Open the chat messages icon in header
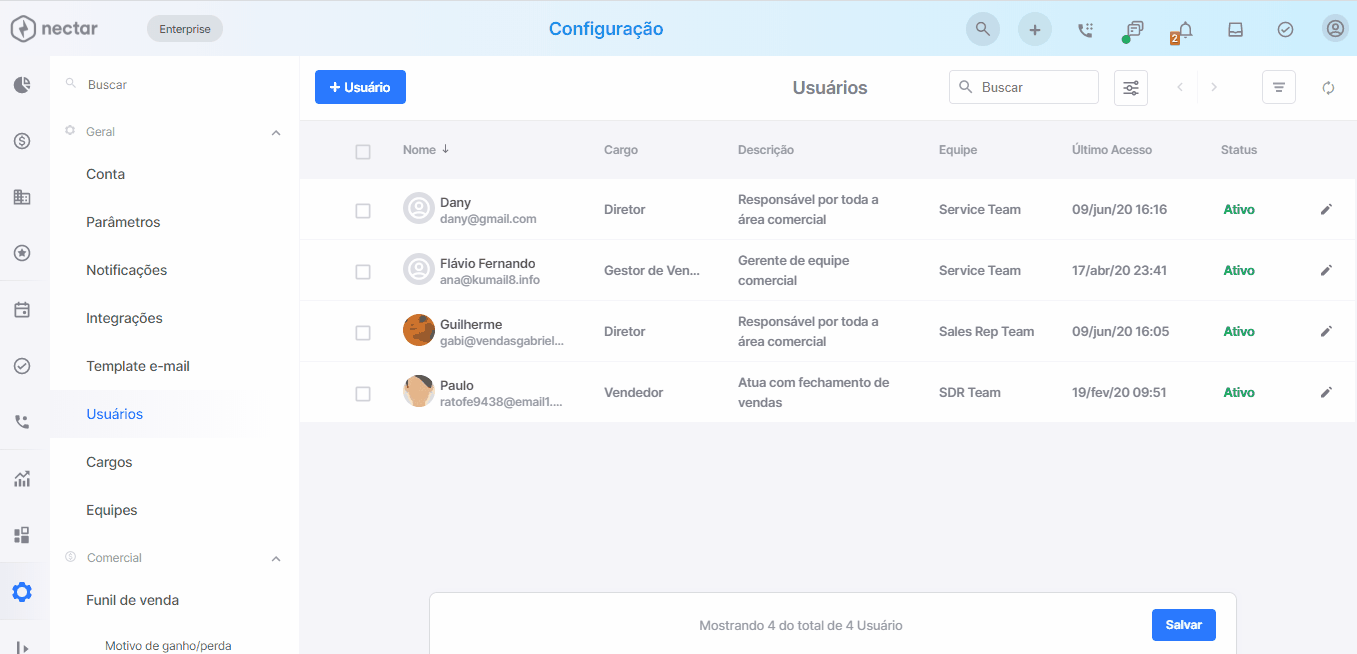 coord(1135,29)
